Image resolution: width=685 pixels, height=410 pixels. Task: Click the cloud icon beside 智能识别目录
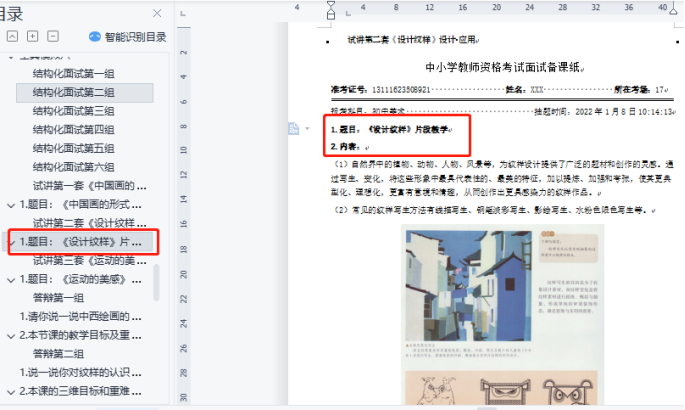[x=95, y=36]
